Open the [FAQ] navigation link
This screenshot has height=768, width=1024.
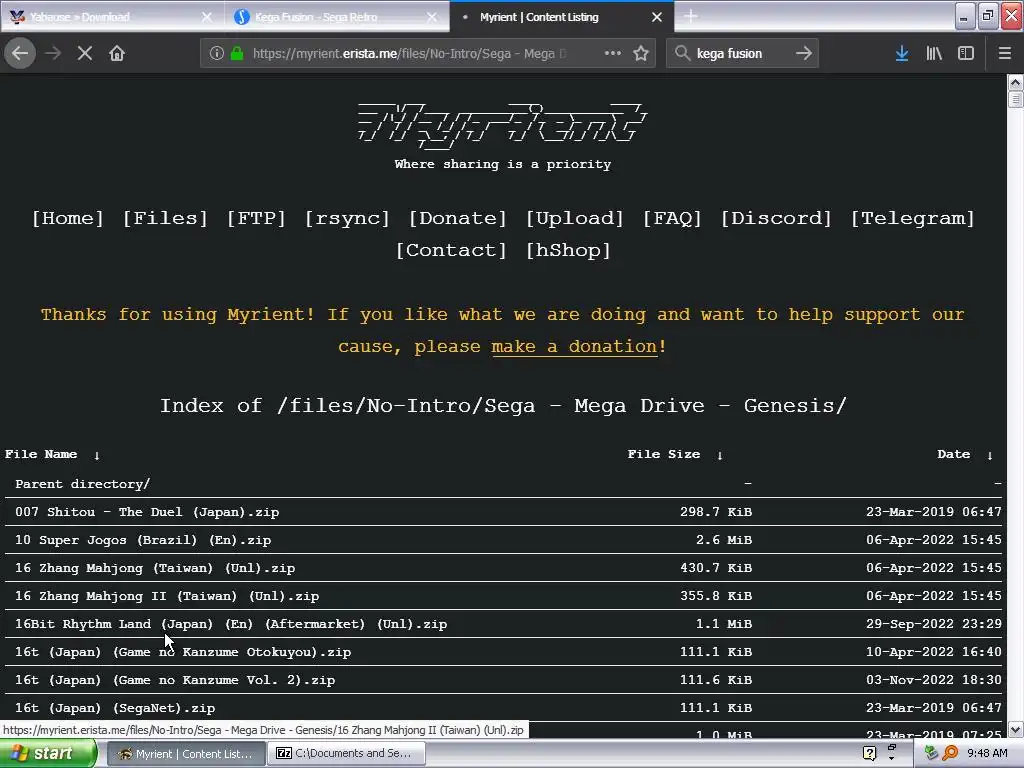pyautogui.click(x=672, y=218)
